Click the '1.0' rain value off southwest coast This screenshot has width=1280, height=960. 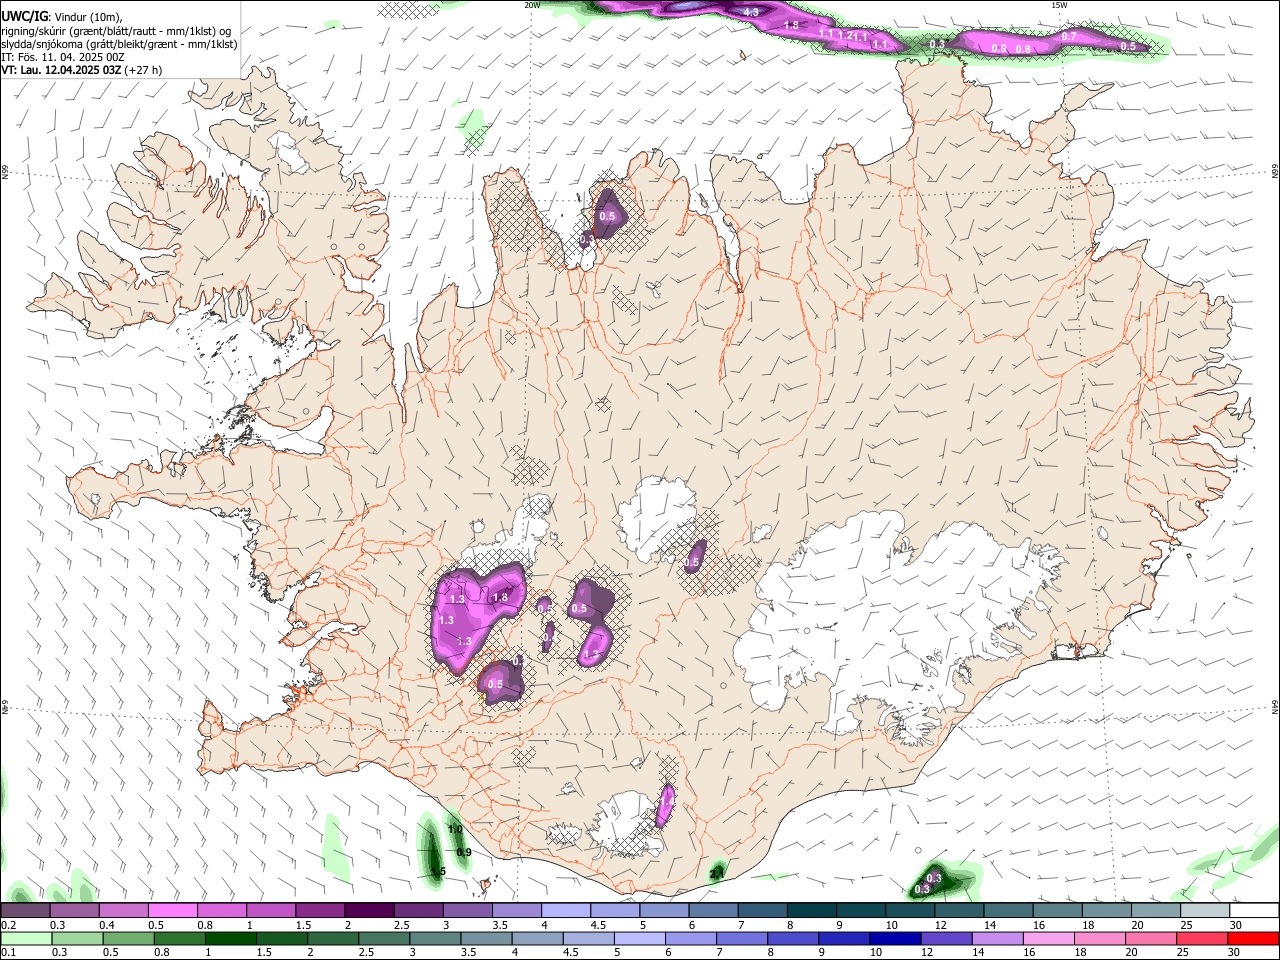455,830
